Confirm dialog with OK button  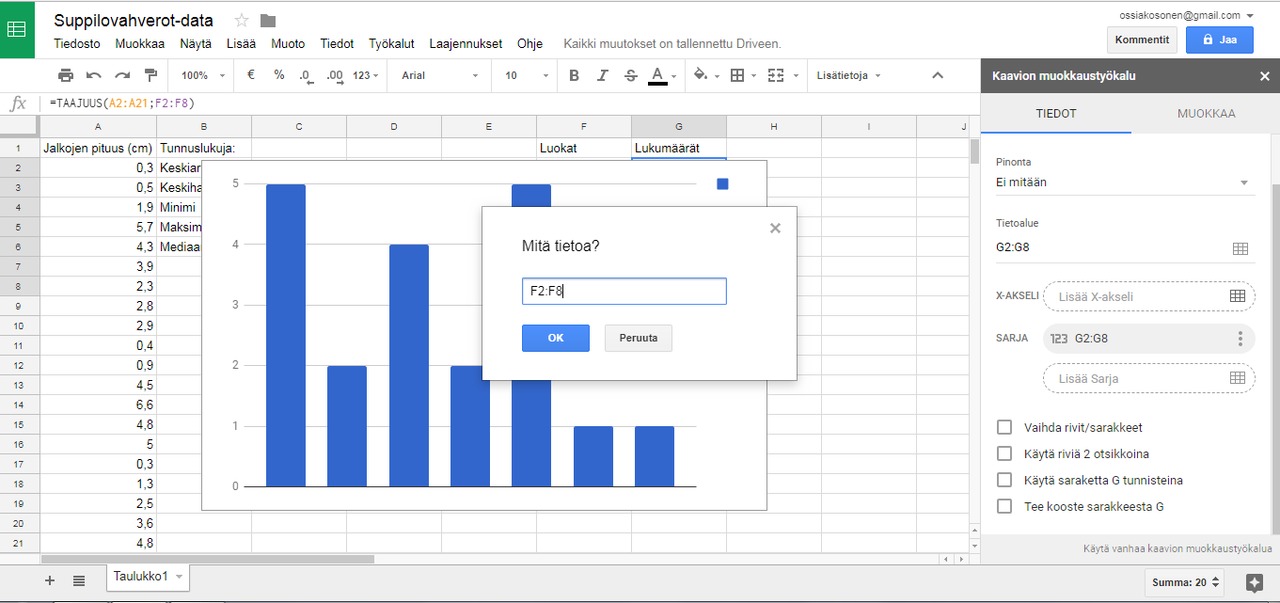555,338
